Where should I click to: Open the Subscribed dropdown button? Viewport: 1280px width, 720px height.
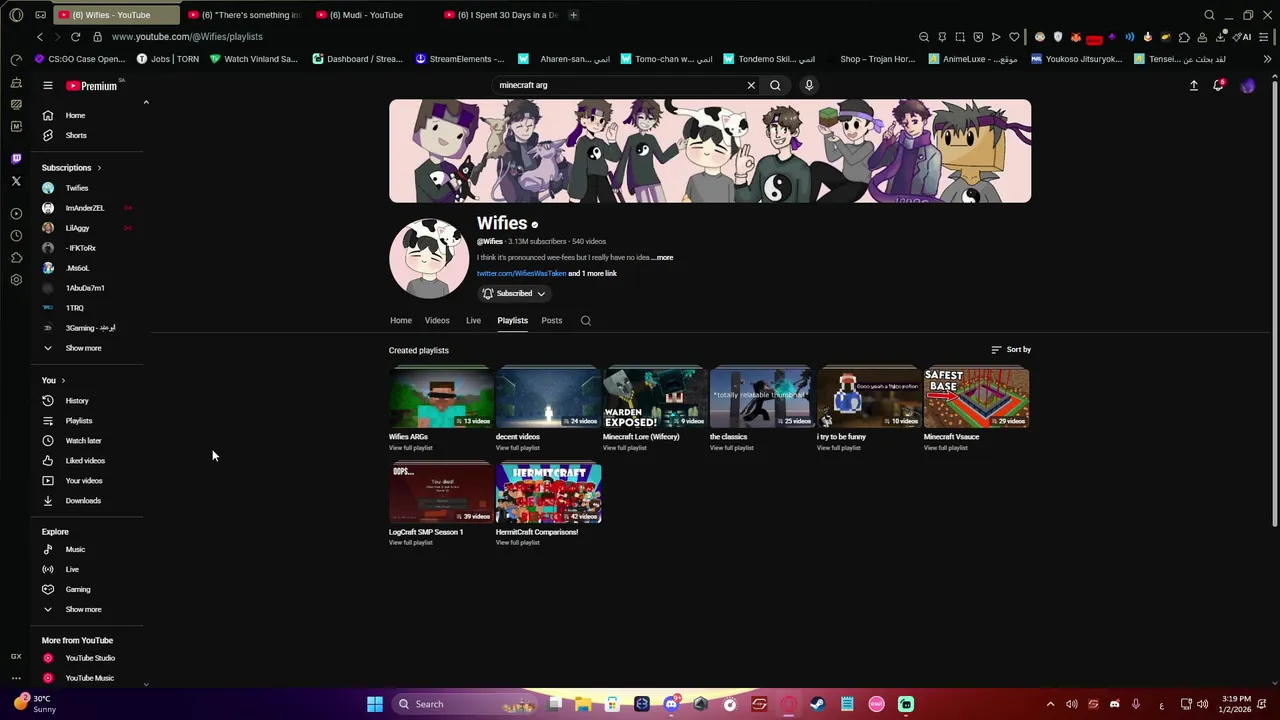514,293
